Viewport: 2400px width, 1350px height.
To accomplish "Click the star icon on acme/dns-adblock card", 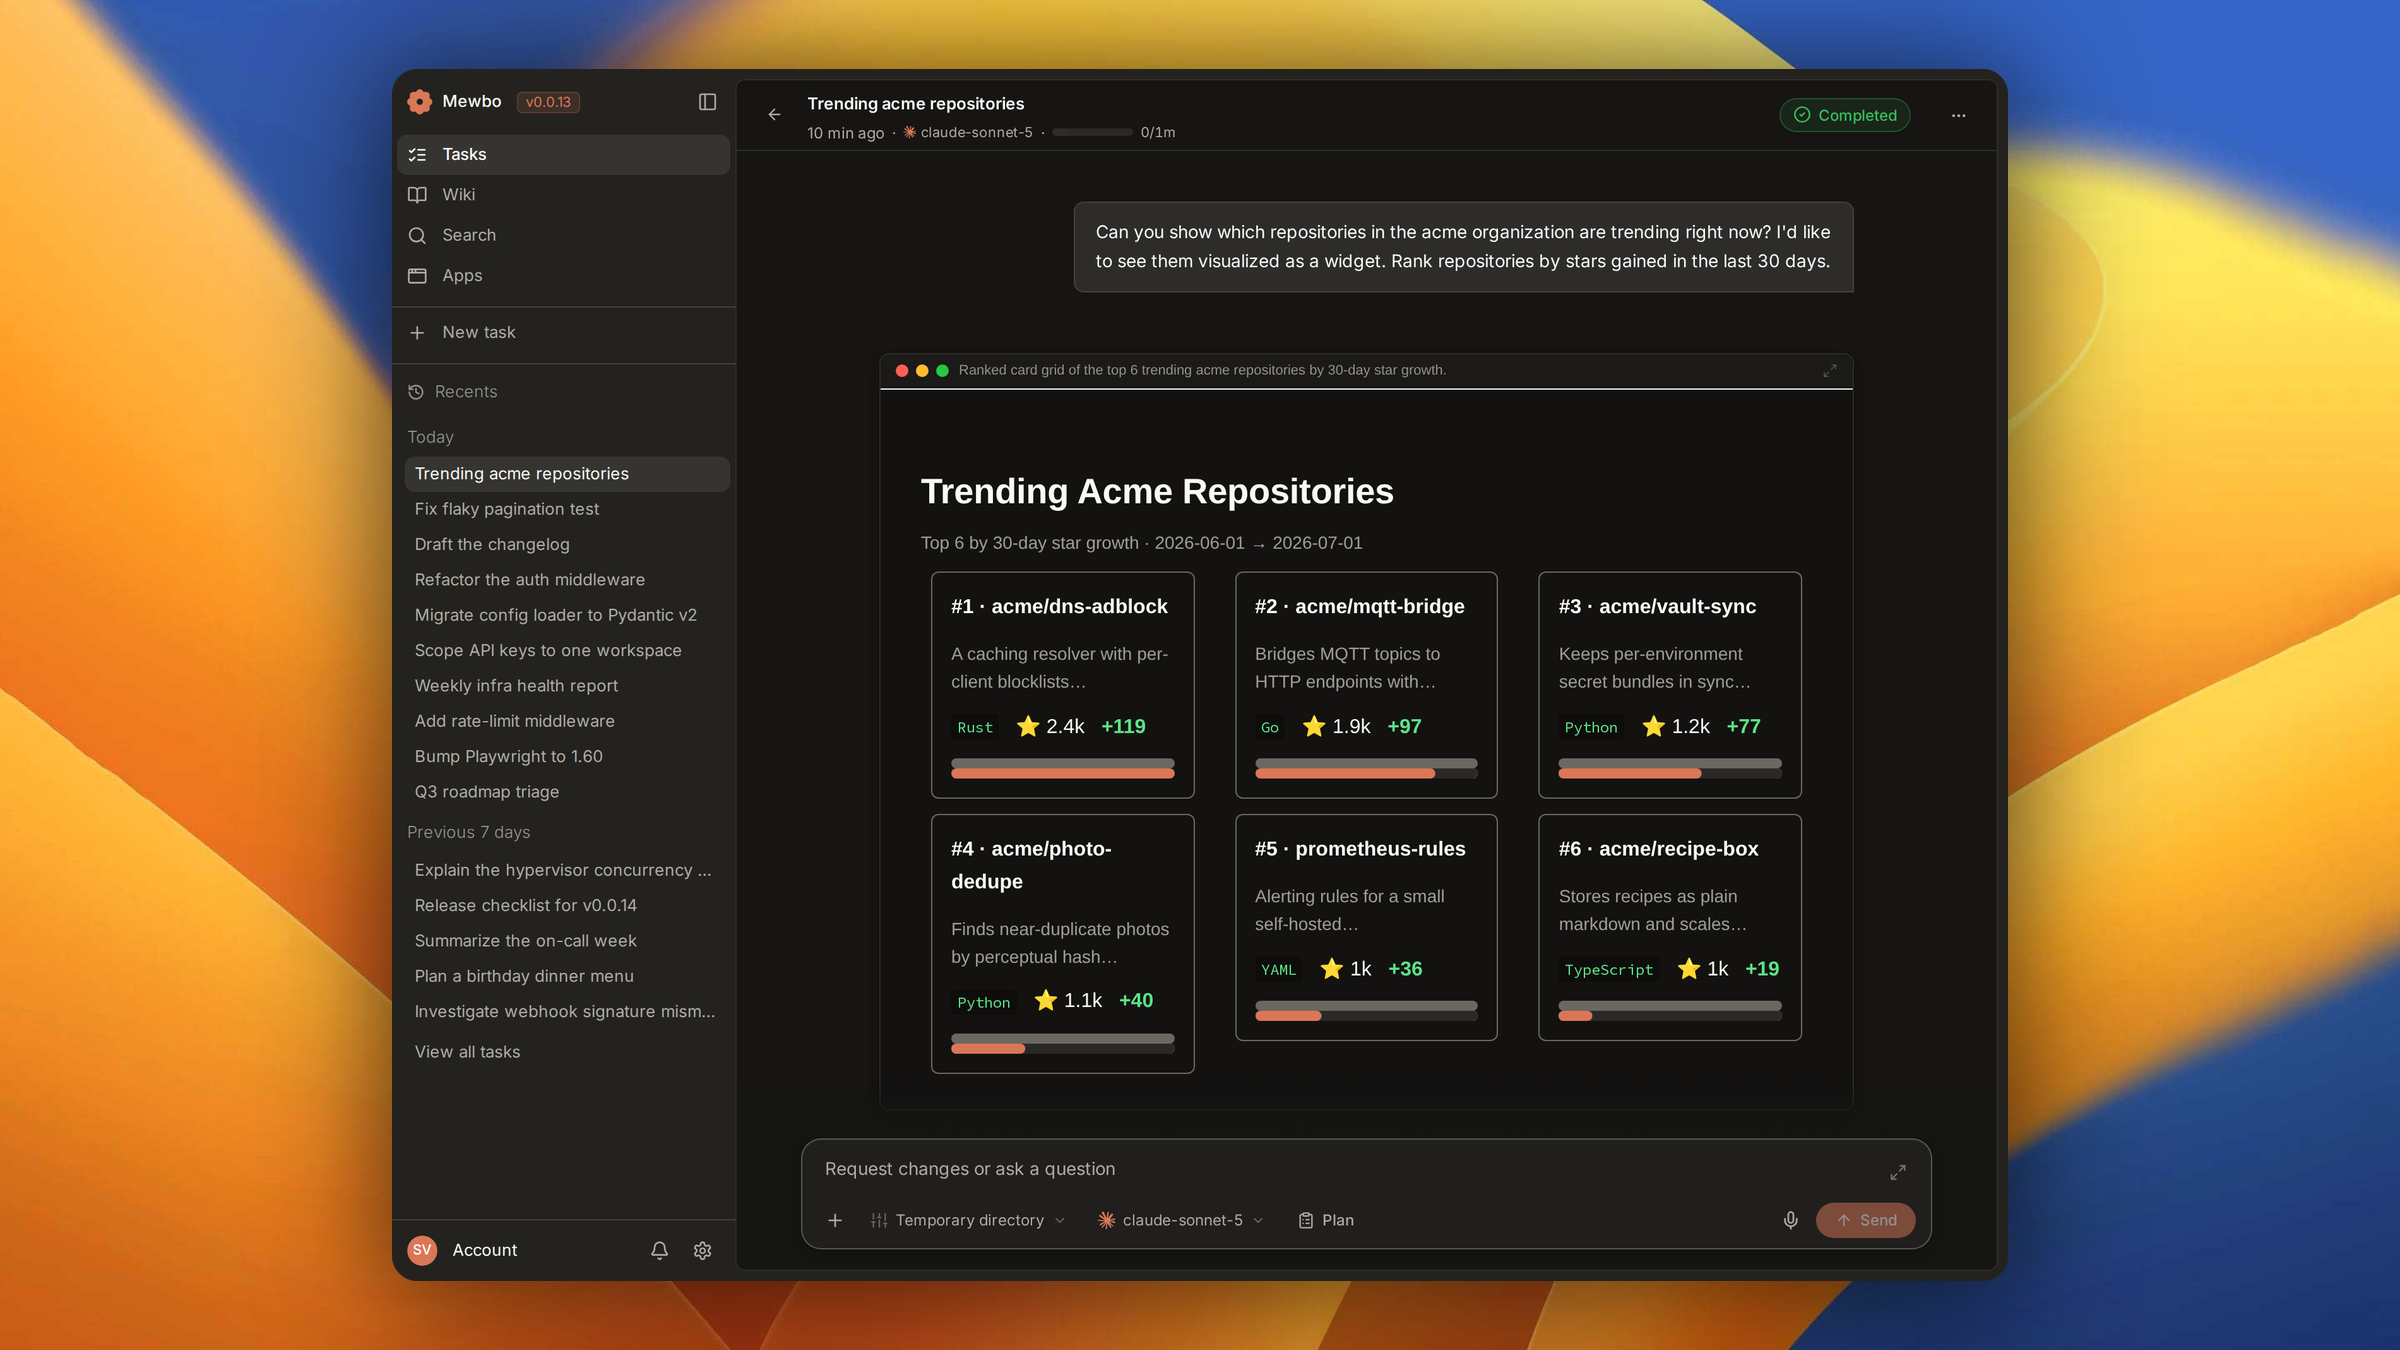I will coord(1027,726).
